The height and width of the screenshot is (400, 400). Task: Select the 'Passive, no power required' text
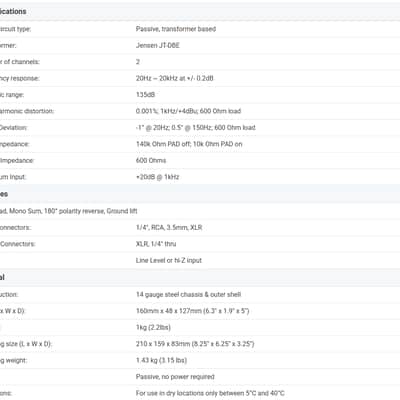pyautogui.click(x=175, y=377)
